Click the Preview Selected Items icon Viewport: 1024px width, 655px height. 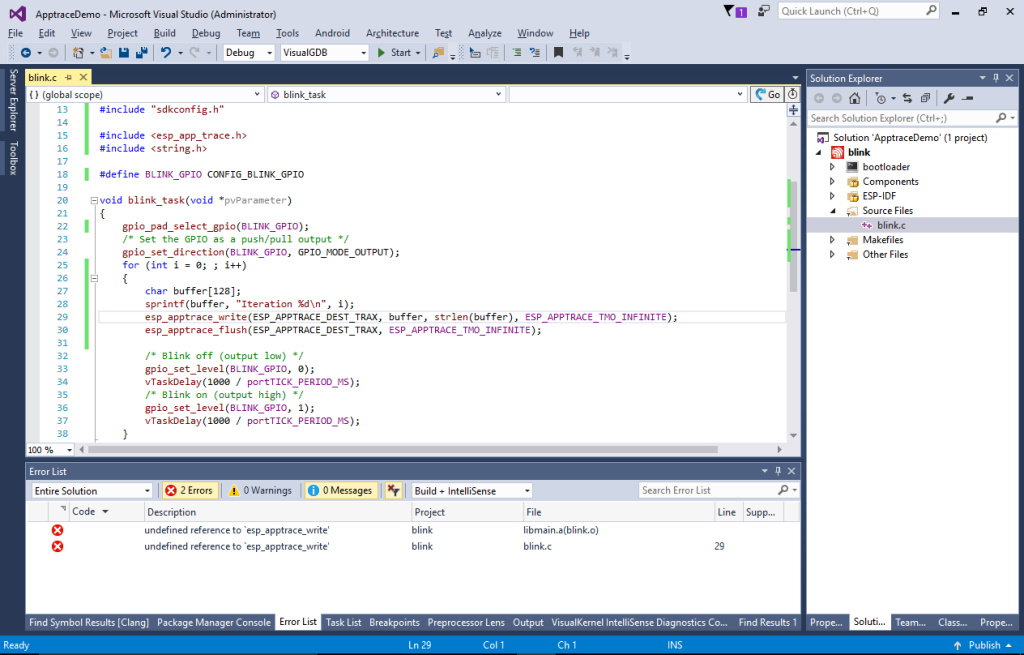click(x=968, y=99)
